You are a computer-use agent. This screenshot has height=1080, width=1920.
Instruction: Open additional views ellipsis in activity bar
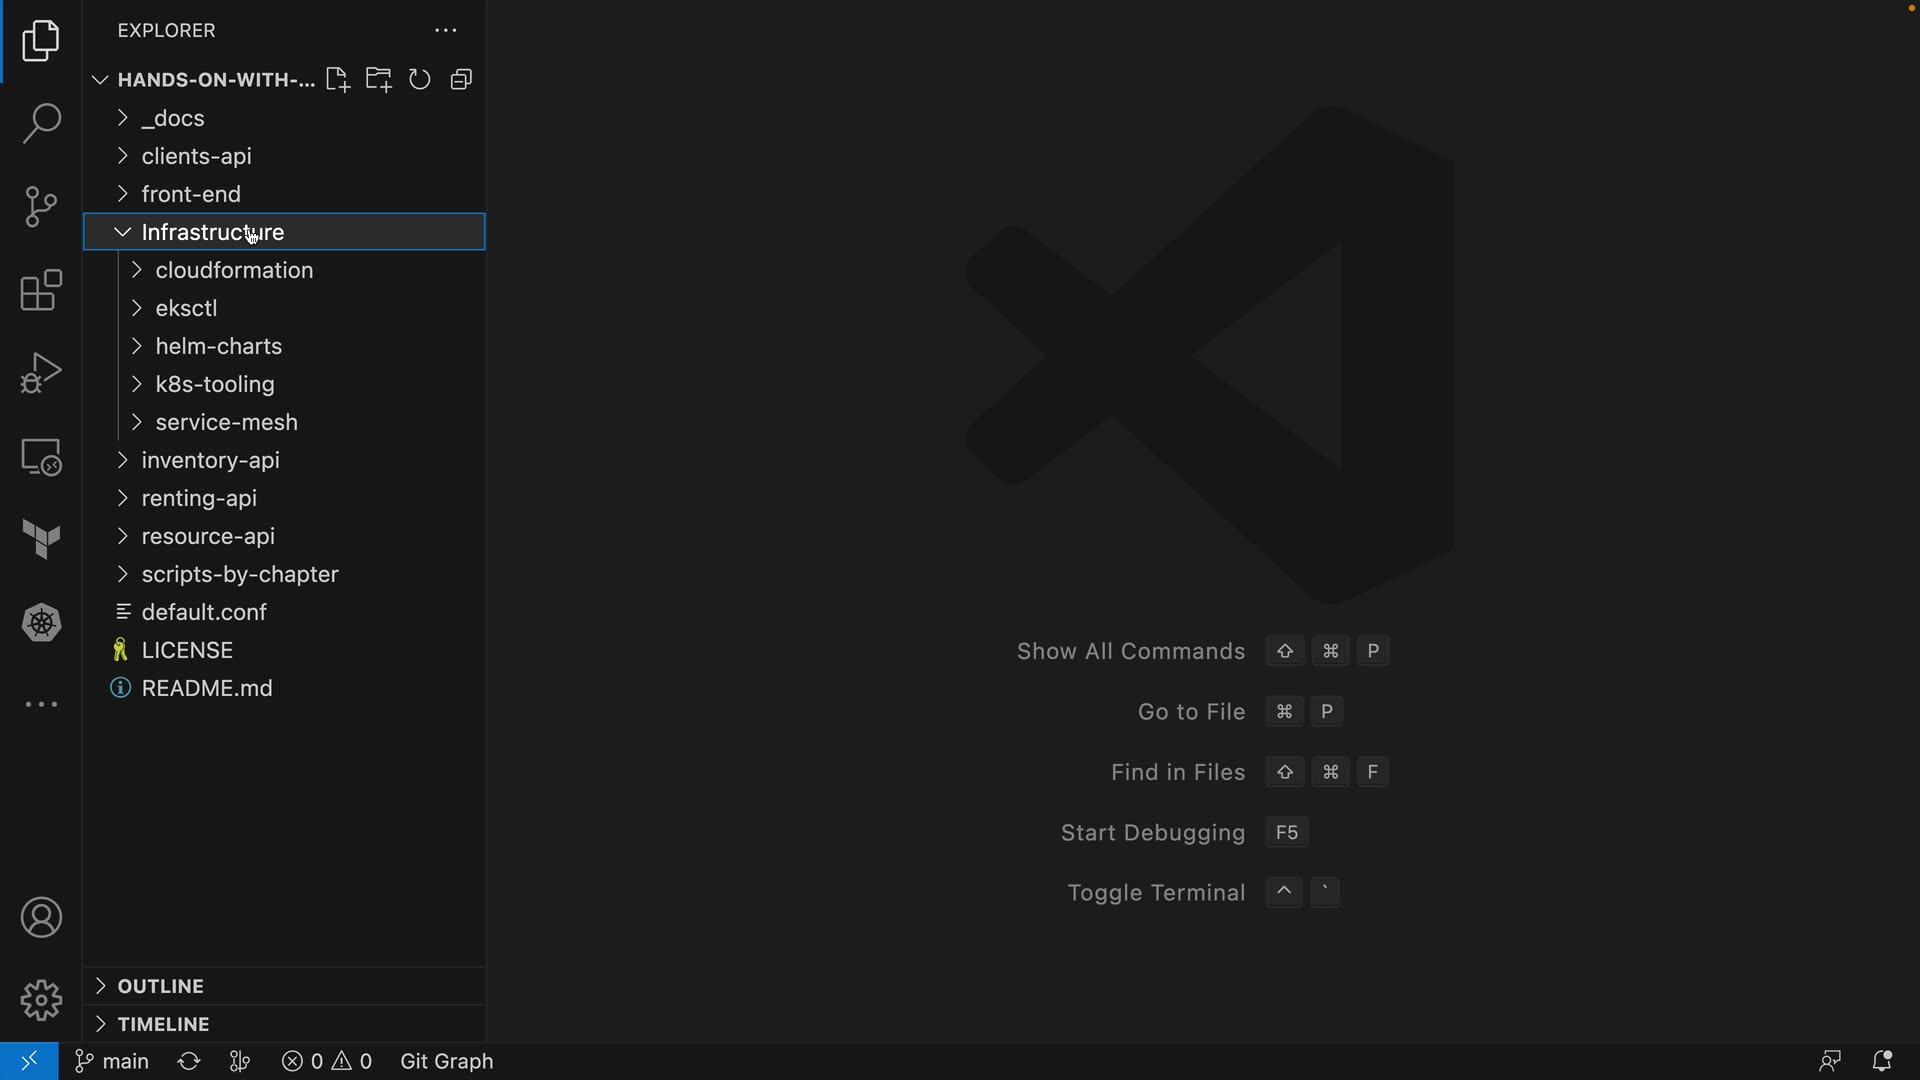(41, 705)
